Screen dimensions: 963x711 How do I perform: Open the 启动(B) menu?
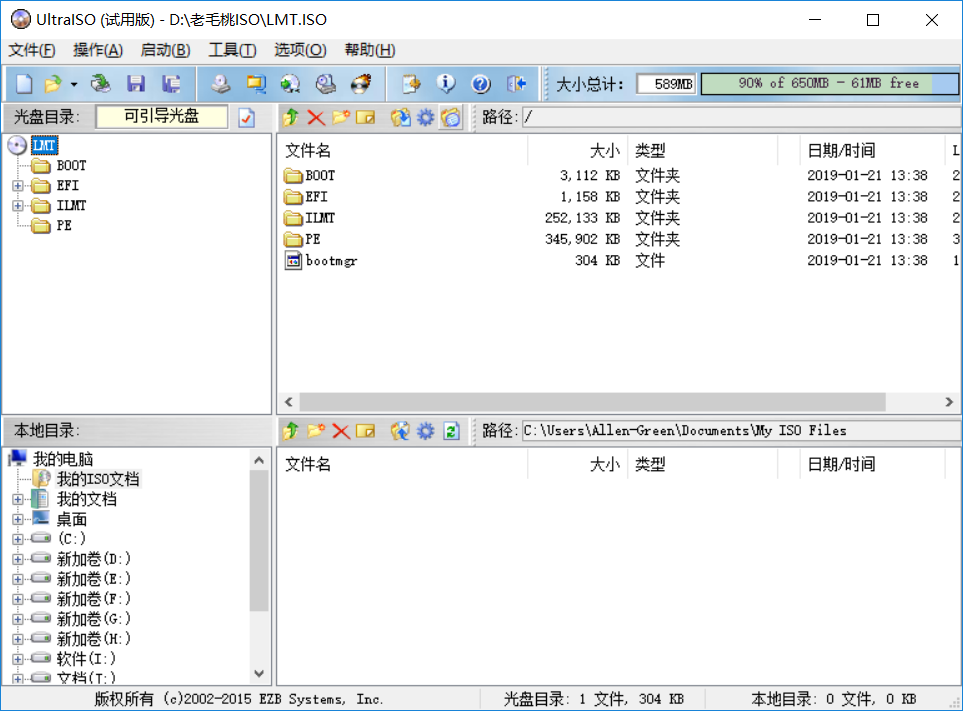165,50
